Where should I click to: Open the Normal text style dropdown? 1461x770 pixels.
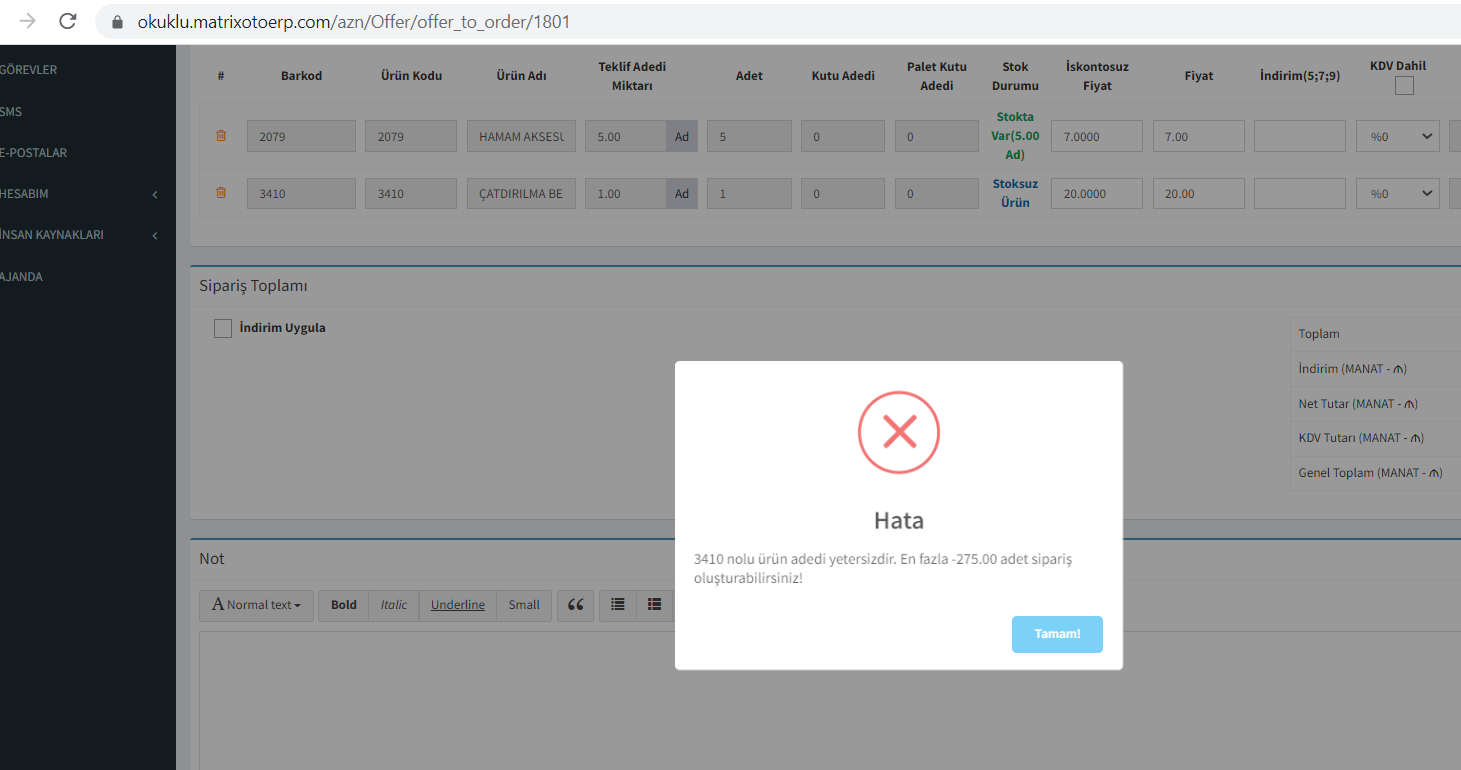pos(257,605)
